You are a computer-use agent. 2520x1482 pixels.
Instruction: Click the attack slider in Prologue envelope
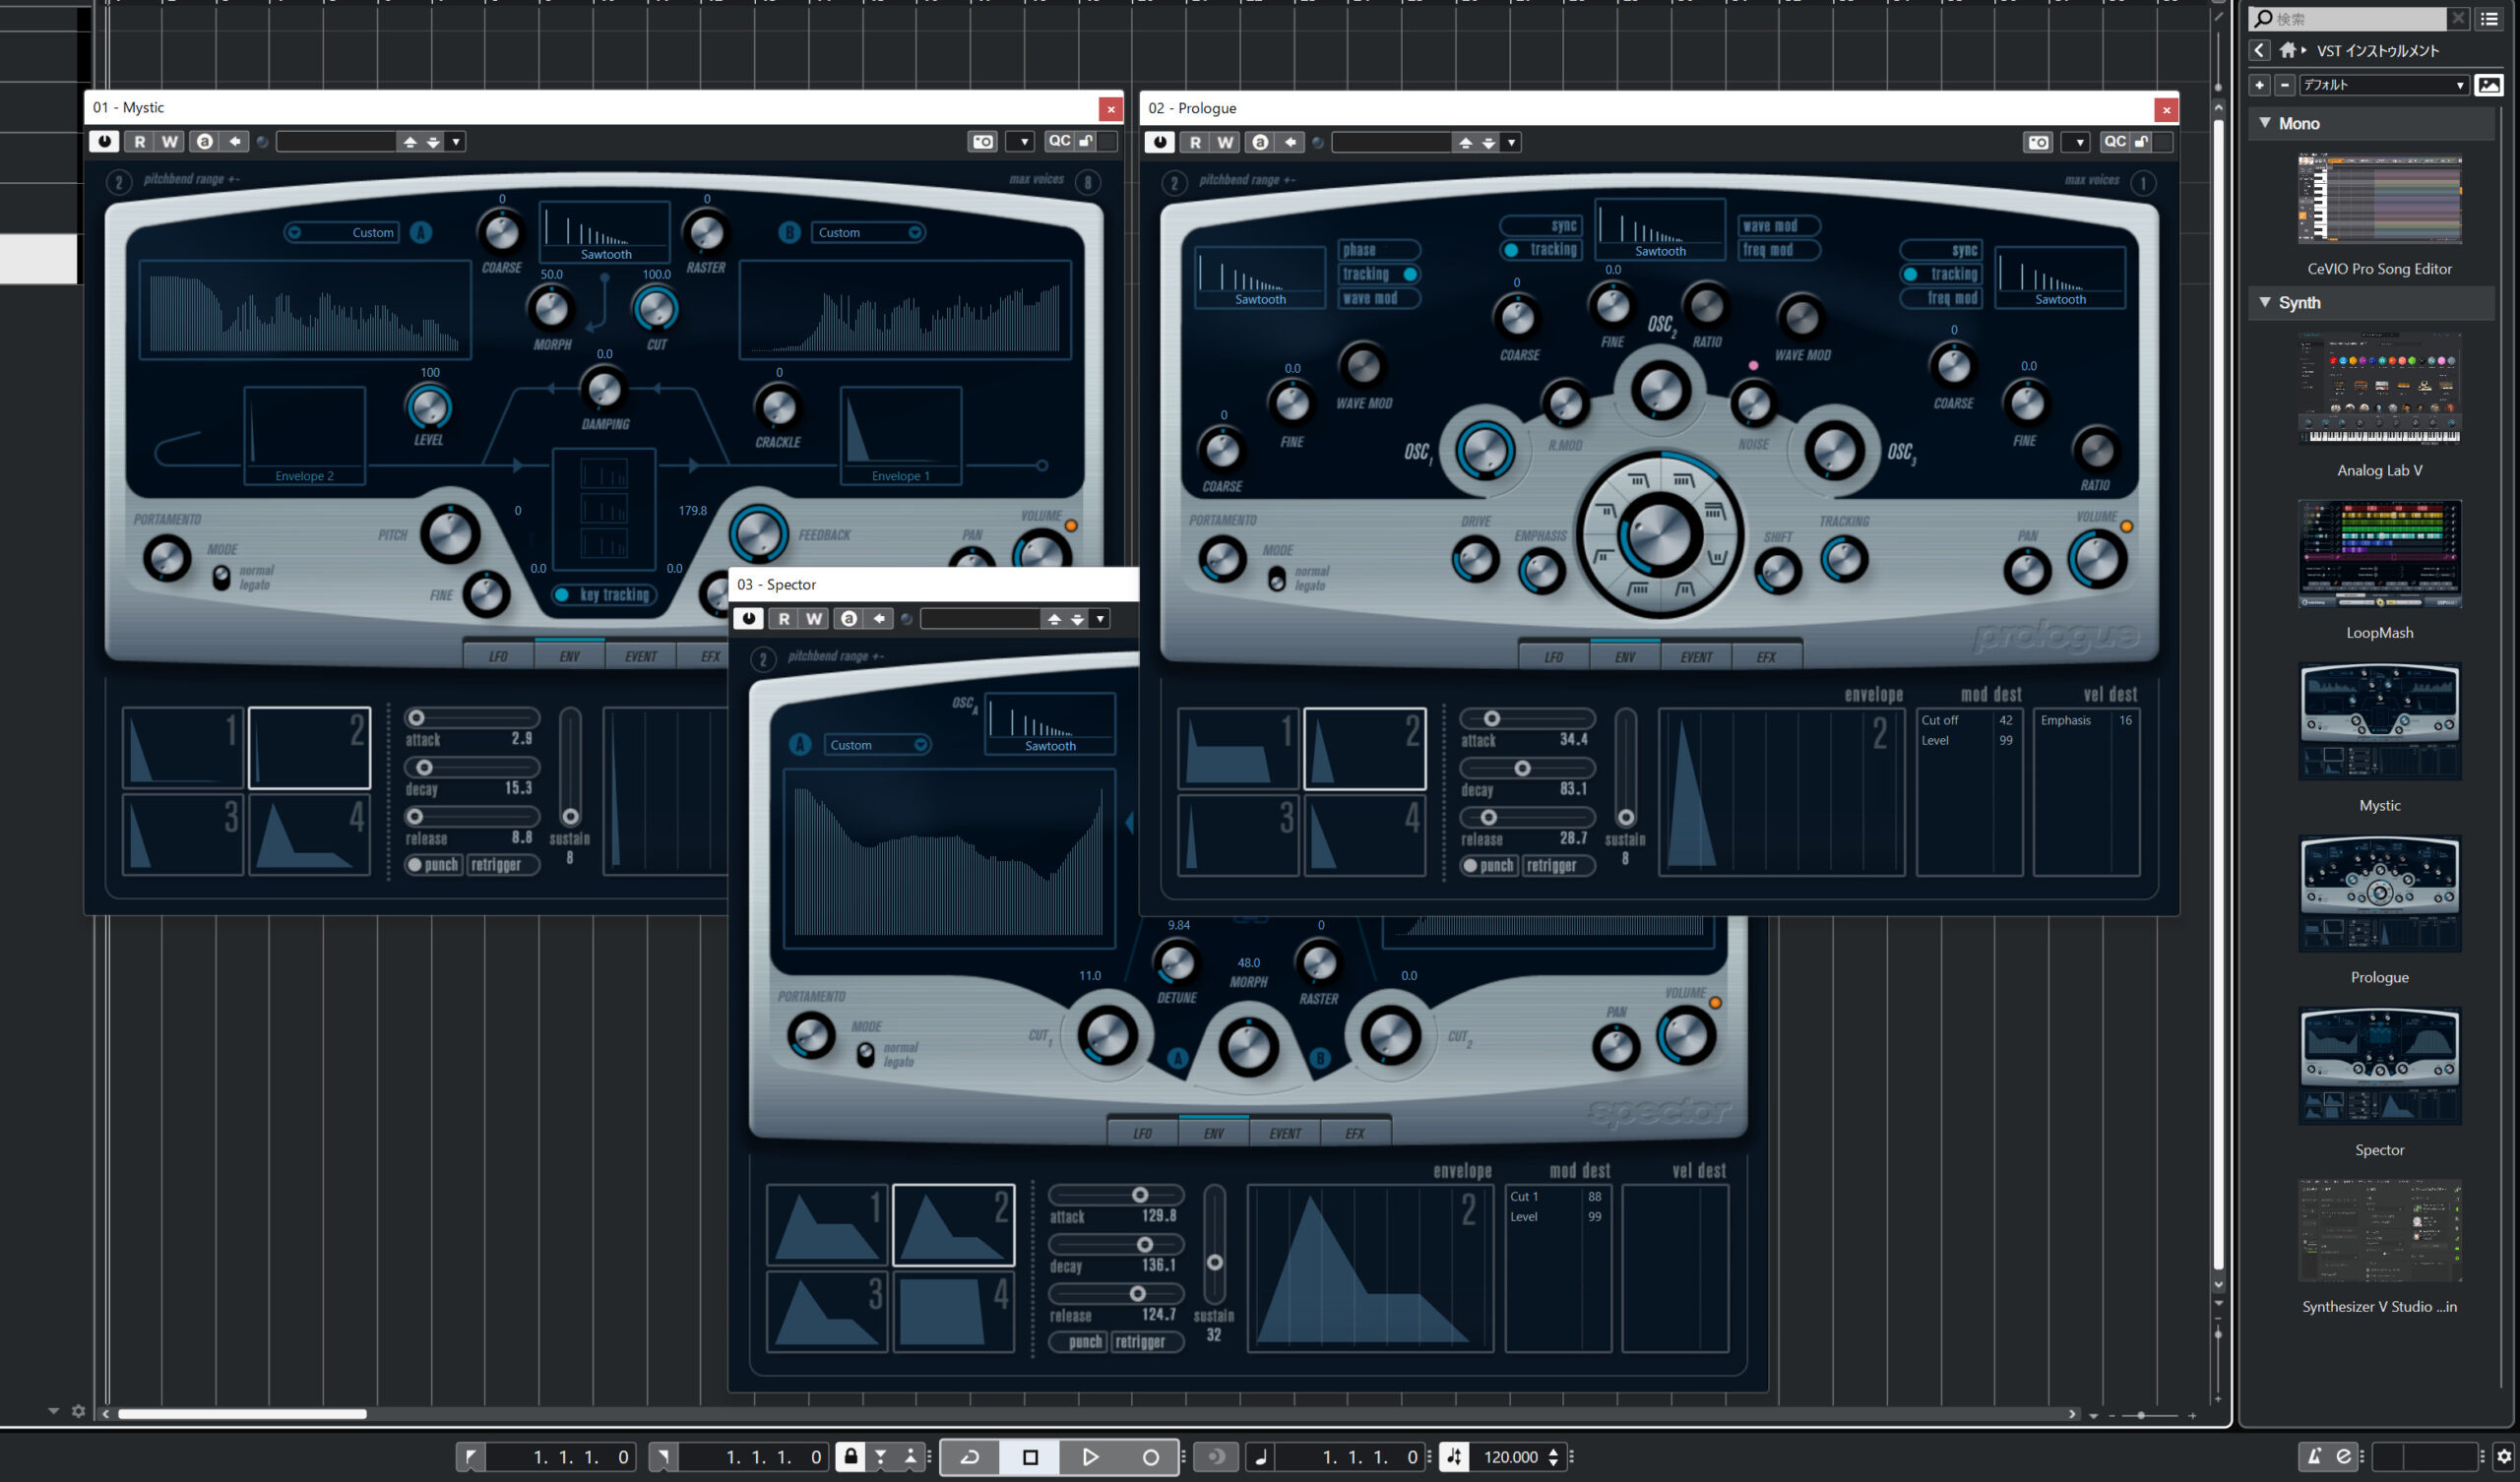[1527, 719]
